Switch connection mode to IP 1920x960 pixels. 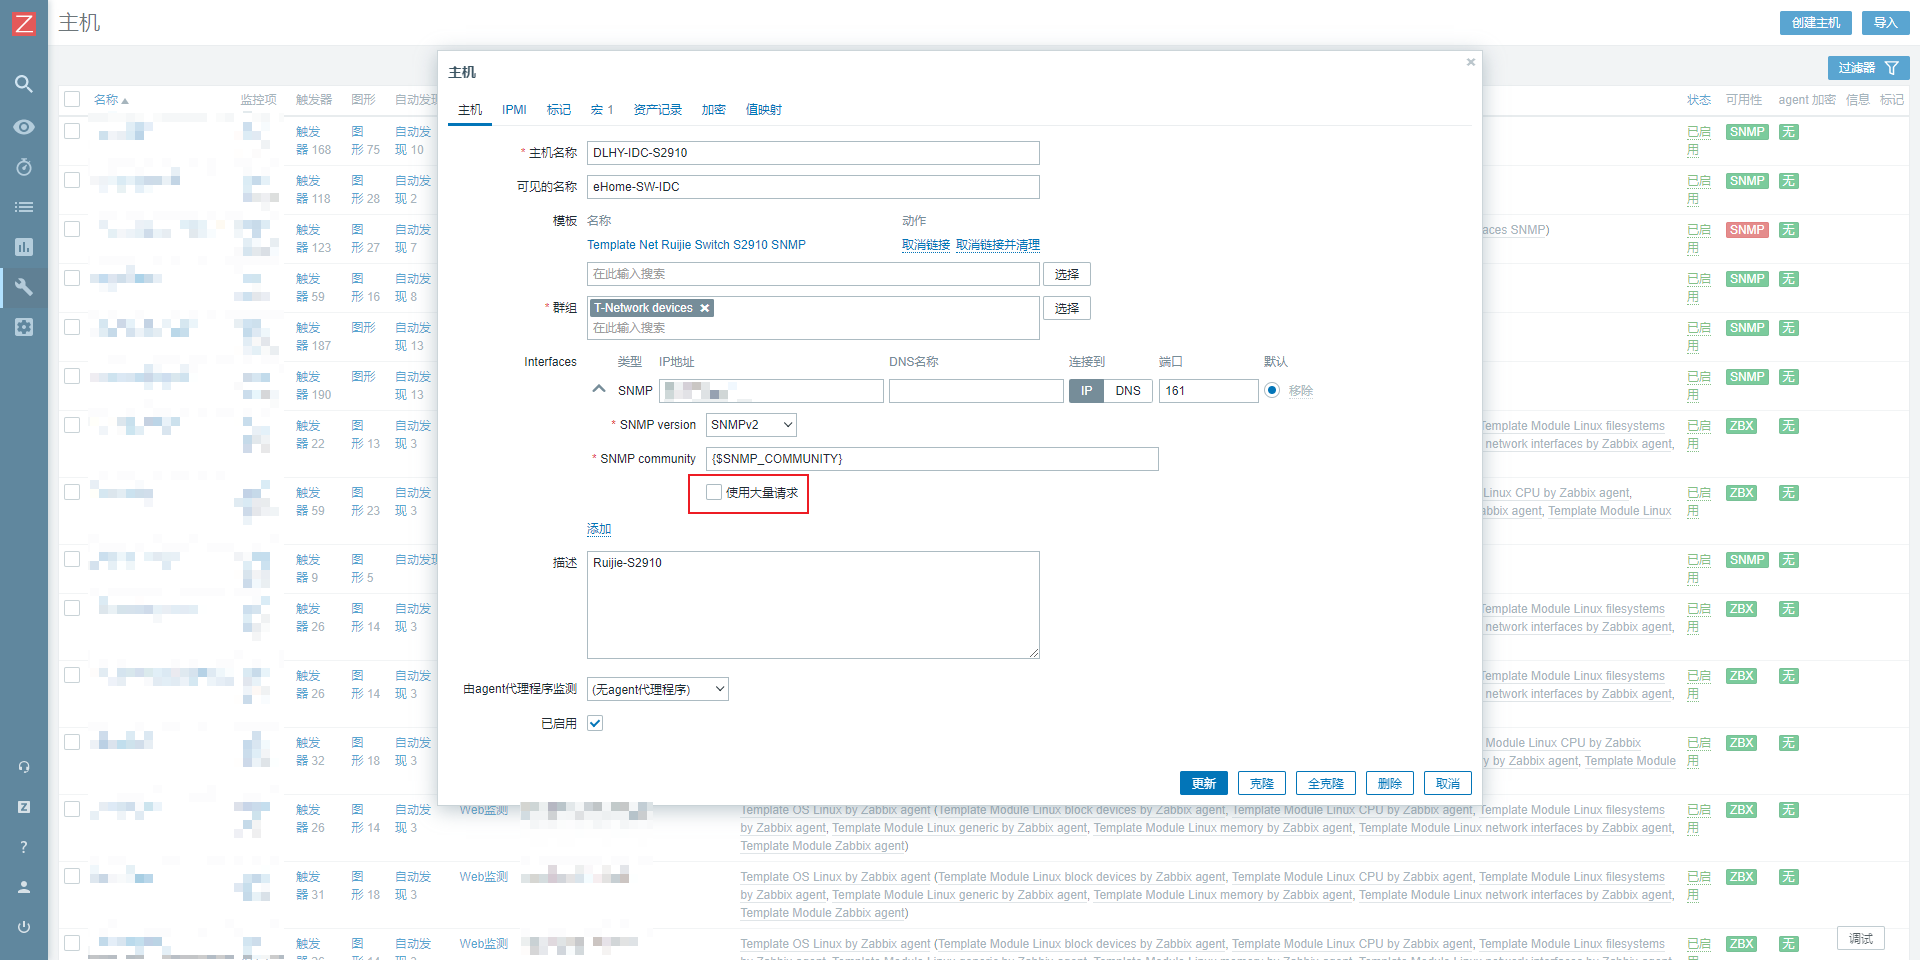click(x=1087, y=391)
